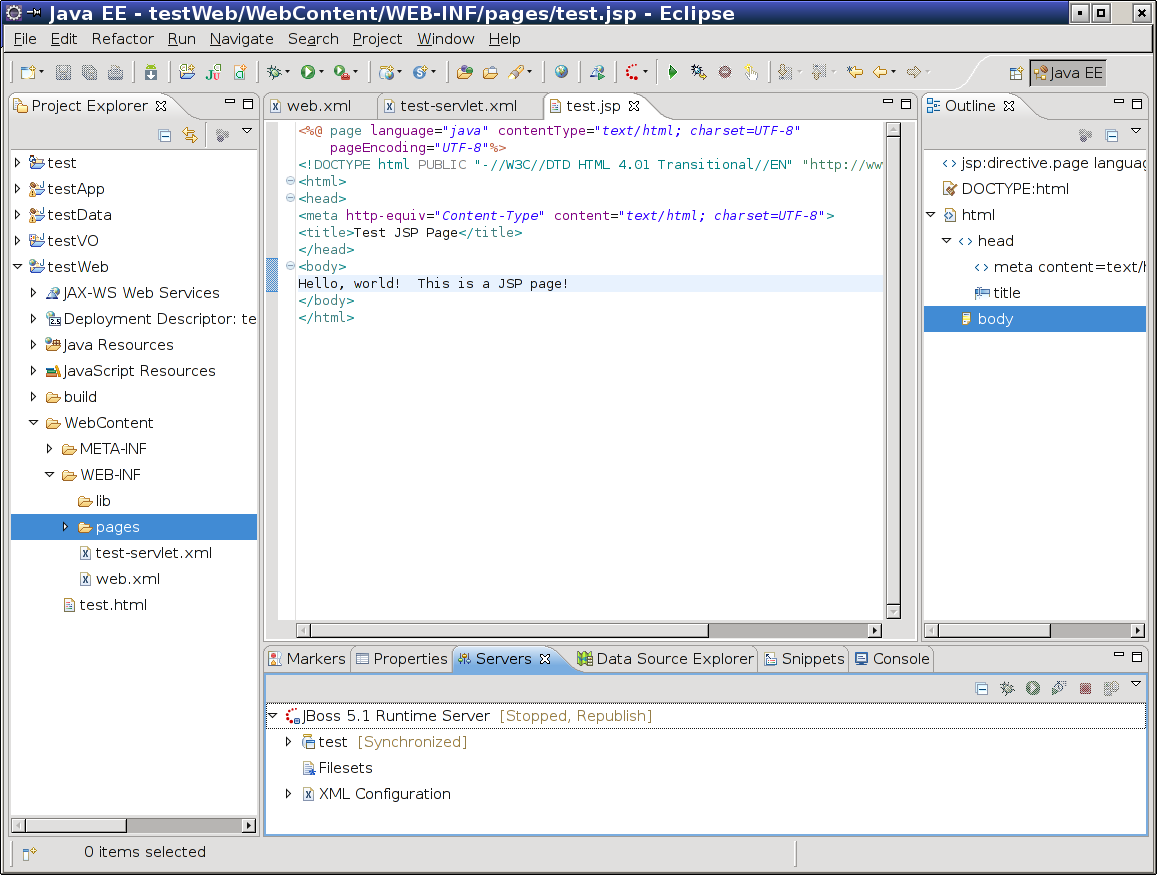Switch to the test-servlet.xml editor tab
The height and width of the screenshot is (875, 1157).
[x=458, y=106]
